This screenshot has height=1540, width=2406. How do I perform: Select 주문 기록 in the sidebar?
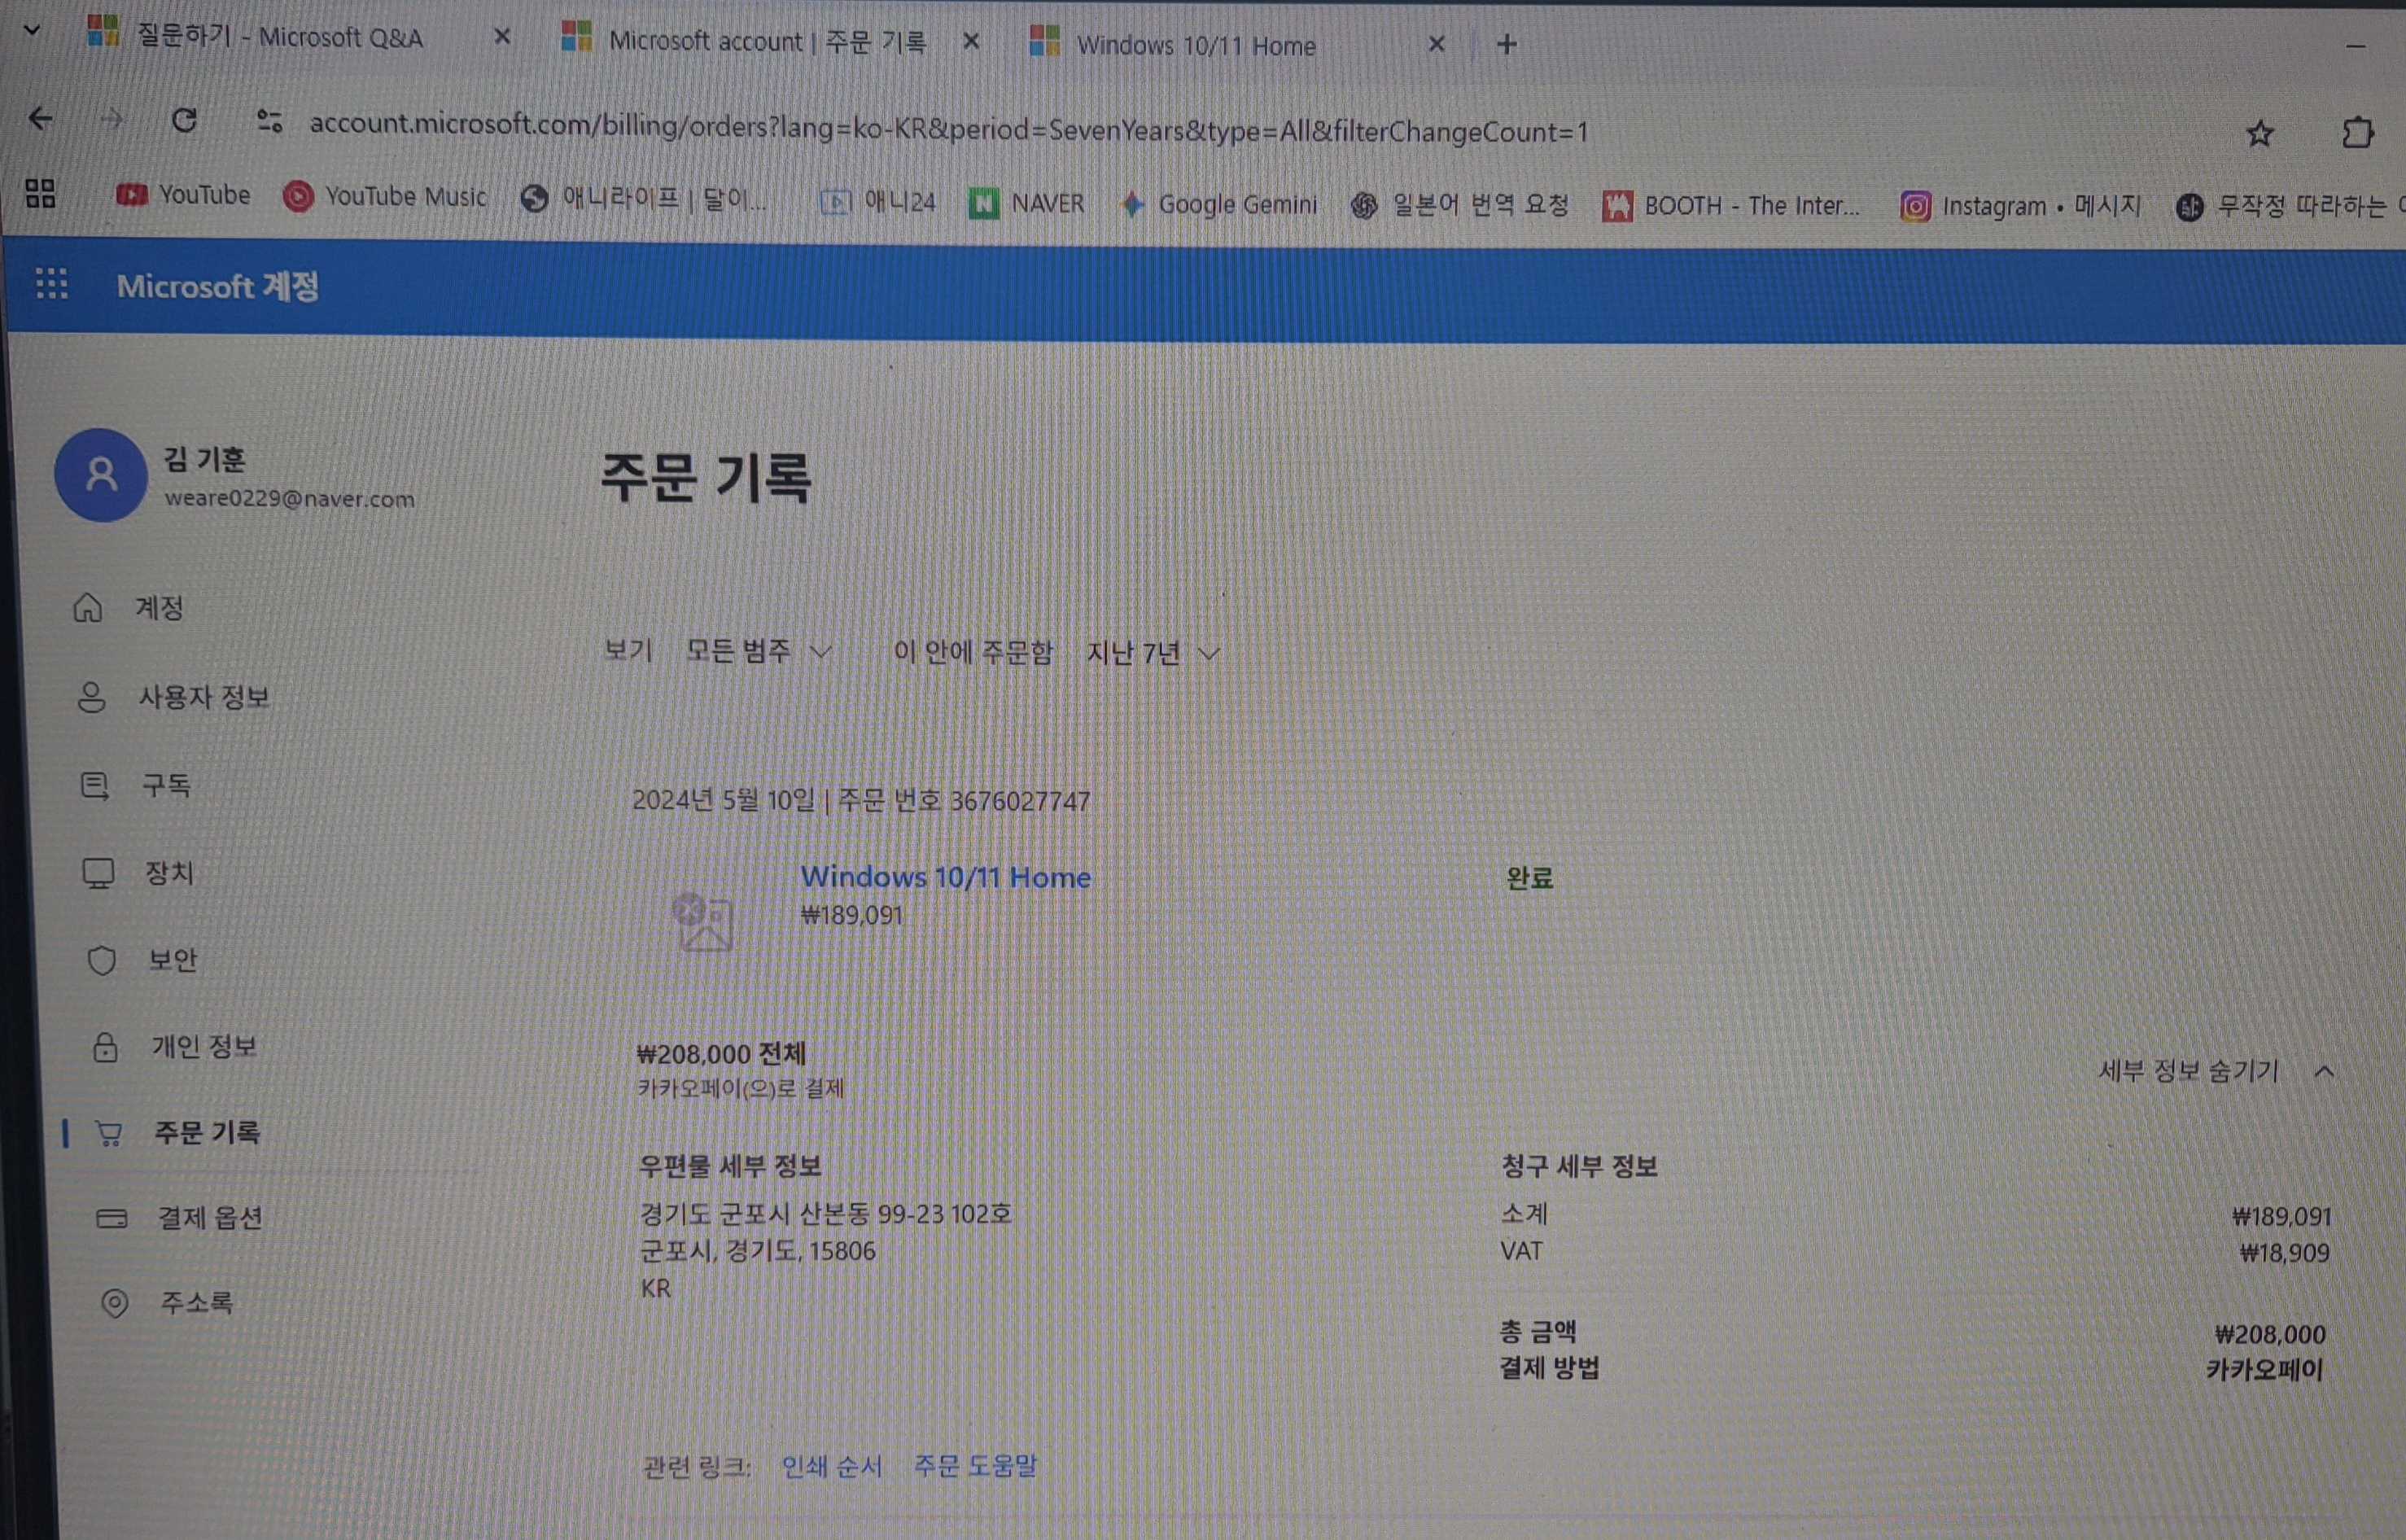pyautogui.click(x=177, y=1132)
